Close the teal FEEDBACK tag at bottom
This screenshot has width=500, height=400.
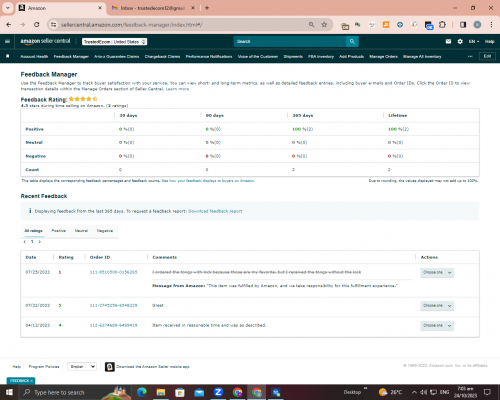32,381
